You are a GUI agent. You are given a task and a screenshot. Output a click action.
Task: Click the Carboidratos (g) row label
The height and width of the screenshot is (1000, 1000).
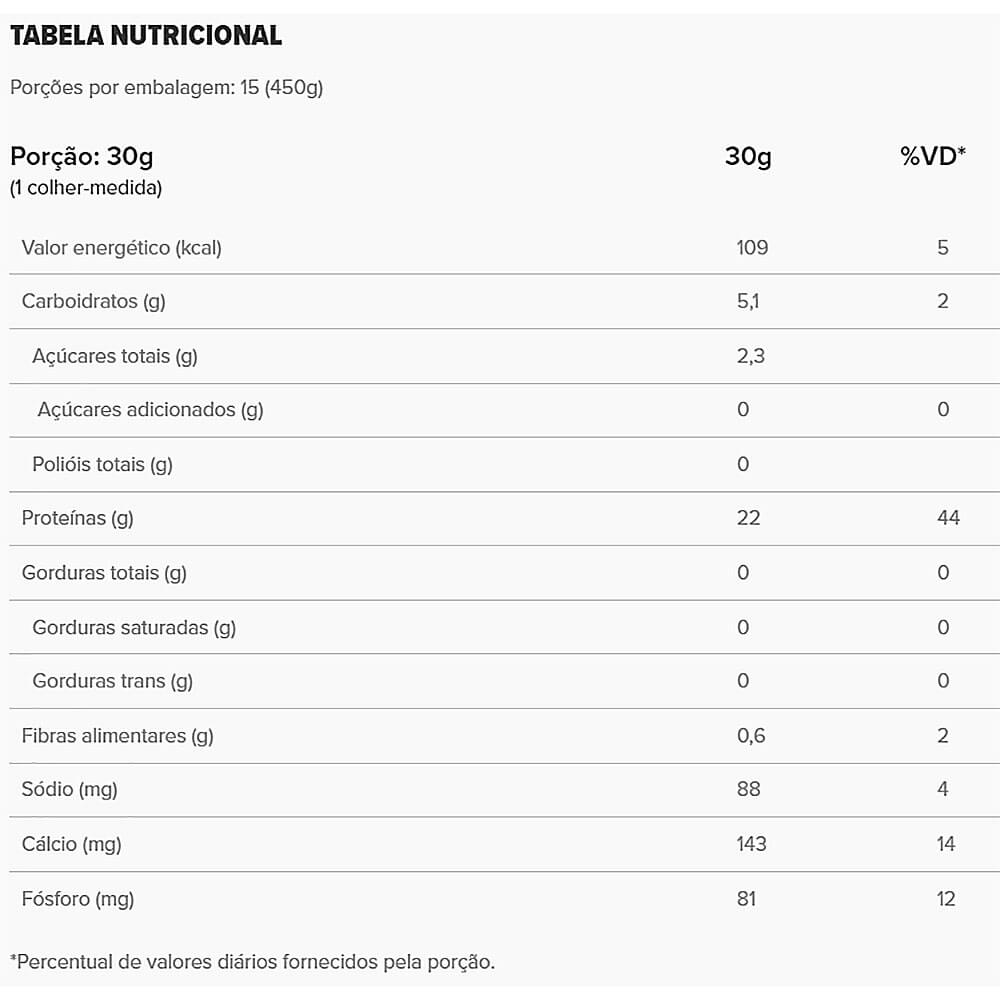coord(94,301)
